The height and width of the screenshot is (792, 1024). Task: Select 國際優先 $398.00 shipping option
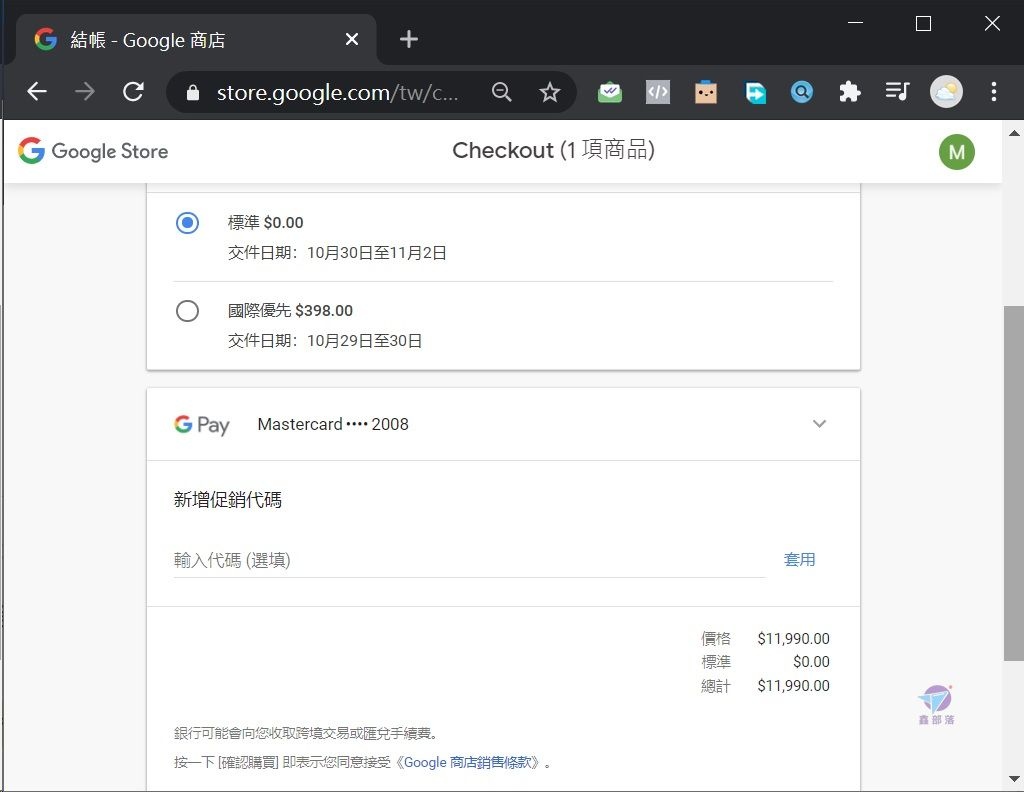click(187, 311)
